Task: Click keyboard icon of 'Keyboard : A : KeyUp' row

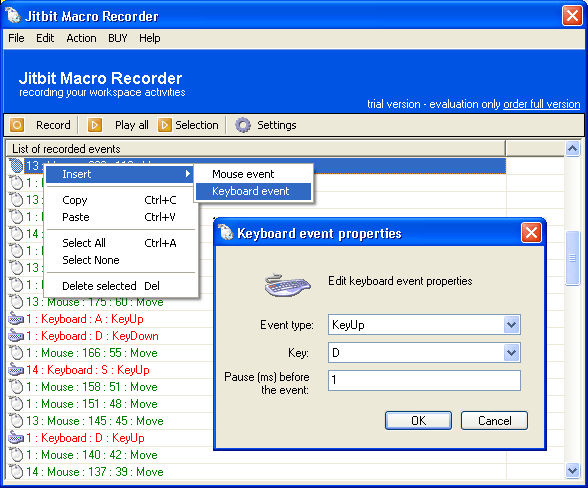Action: click(x=16, y=319)
